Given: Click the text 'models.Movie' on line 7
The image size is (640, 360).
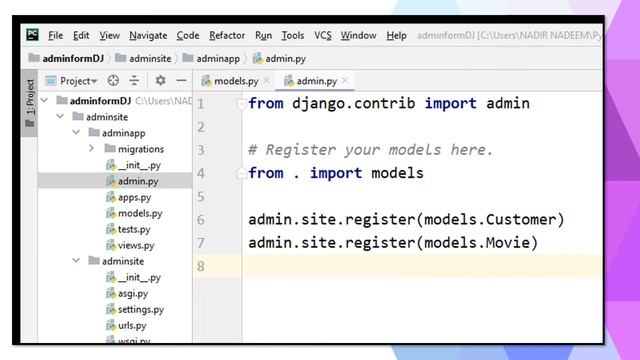Looking at the screenshot, I should point(477,243).
